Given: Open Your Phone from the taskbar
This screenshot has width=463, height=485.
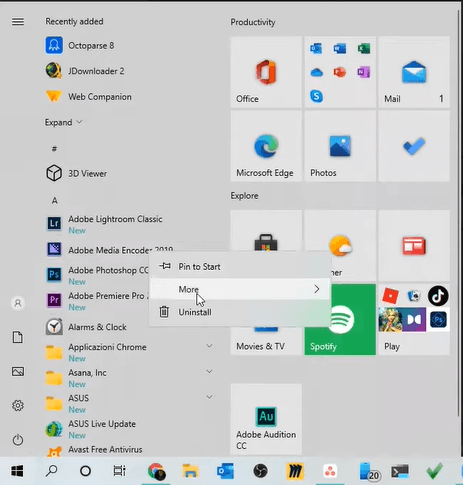Looking at the screenshot, I should [x=369, y=471].
